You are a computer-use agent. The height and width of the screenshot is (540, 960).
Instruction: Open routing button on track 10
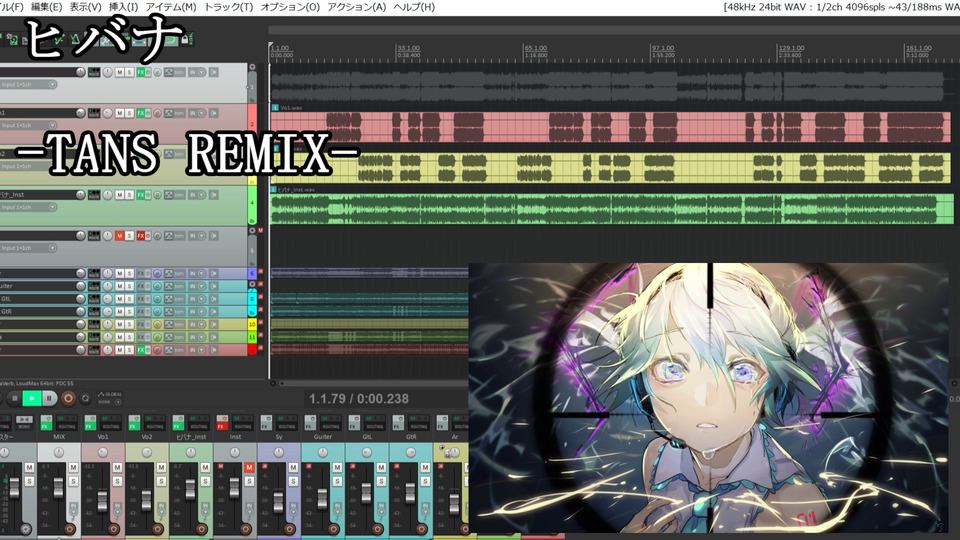coord(94,324)
